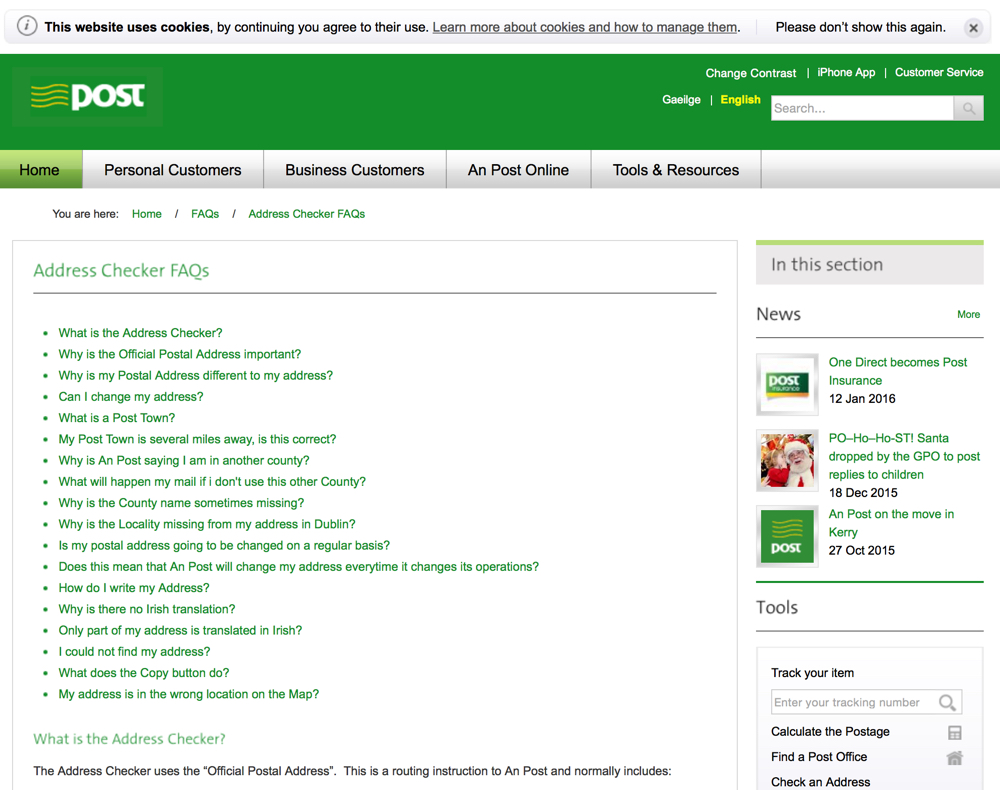The height and width of the screenshot is (790, 1000).
Task: Click the FAQs breadcrumb link
Action: pos(205,214)
